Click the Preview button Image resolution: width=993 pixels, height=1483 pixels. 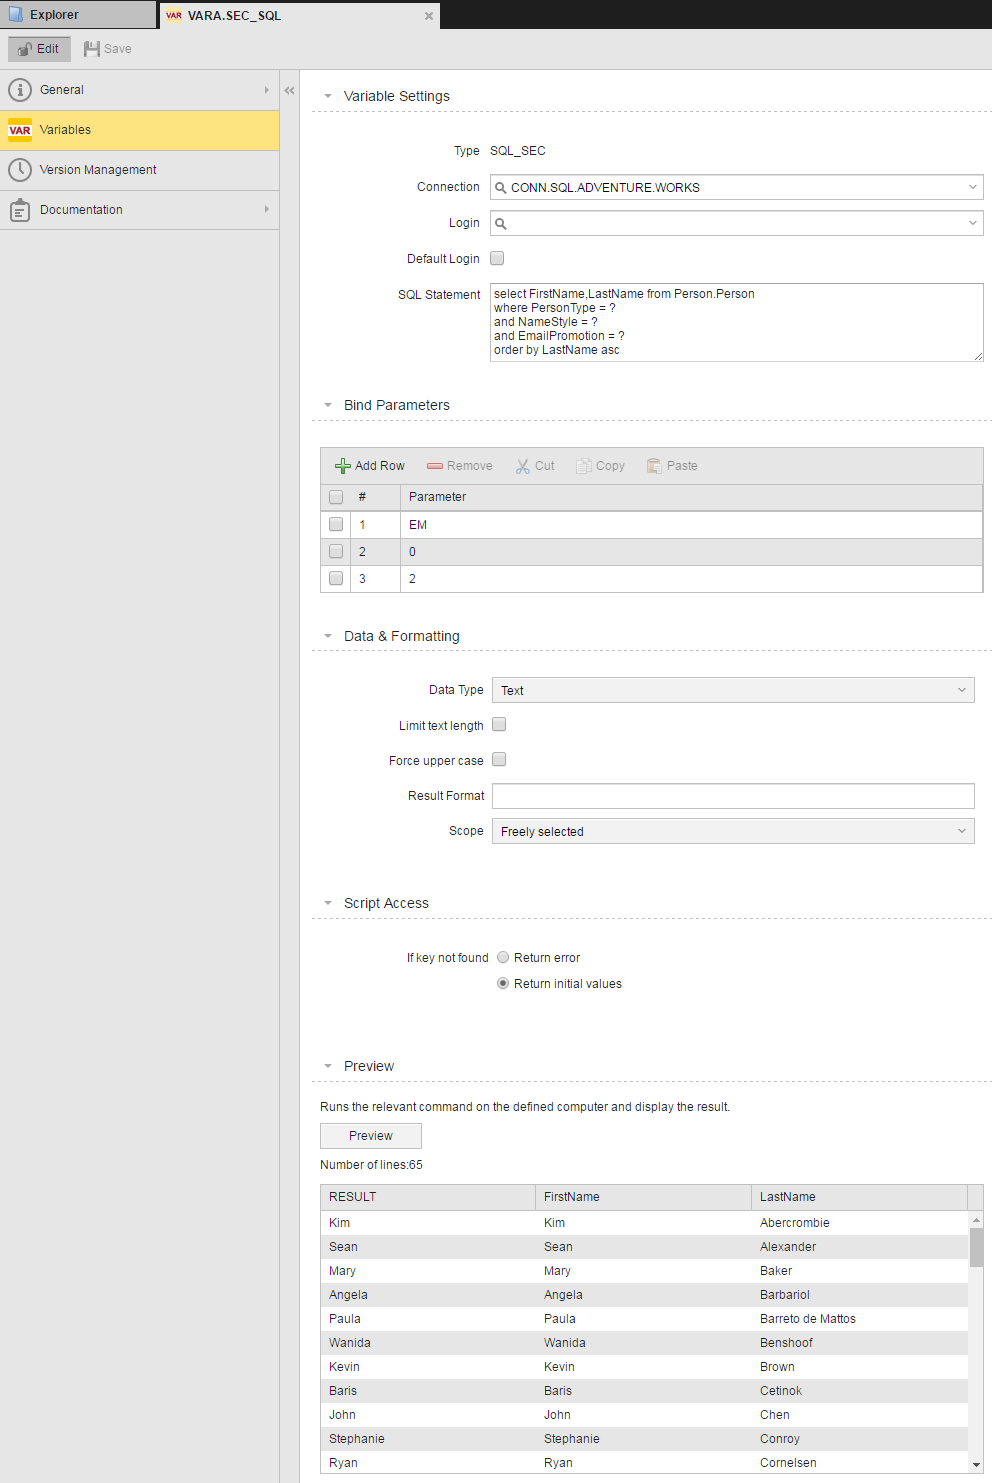pos(371,1136)
